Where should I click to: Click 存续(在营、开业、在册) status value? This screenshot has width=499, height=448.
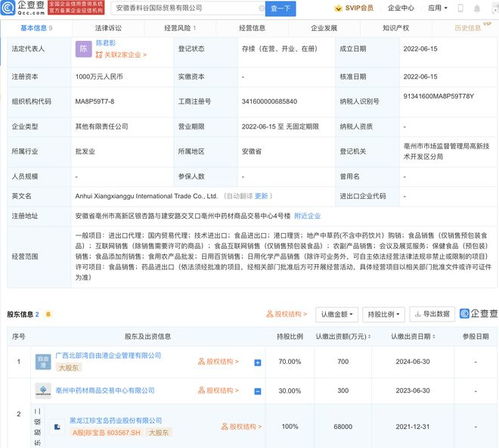280,49
